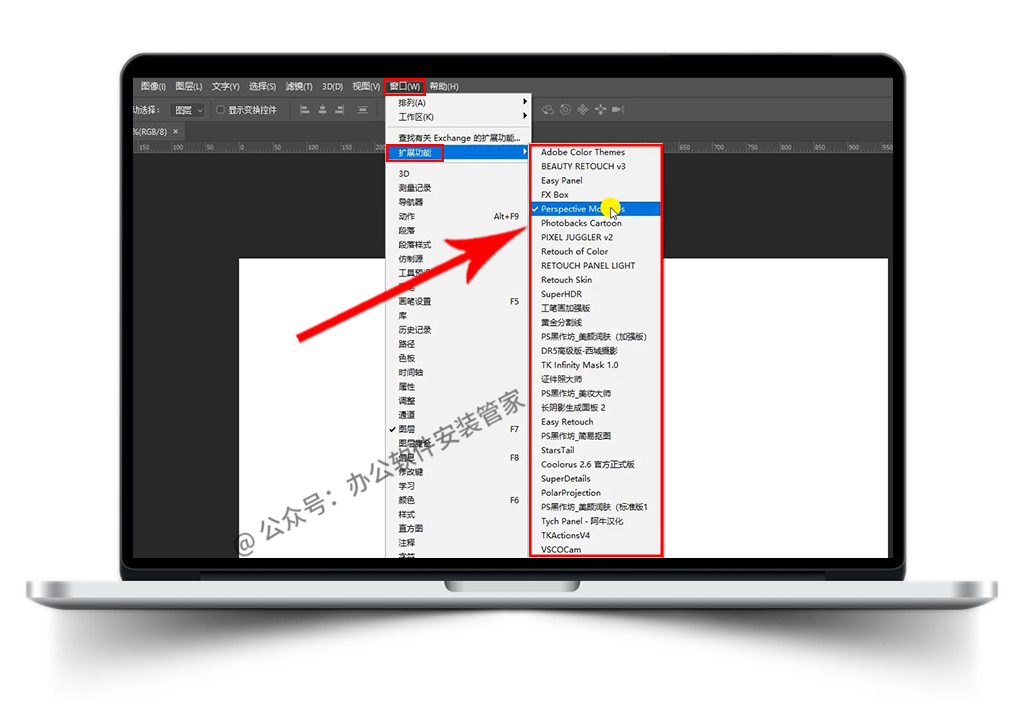Uncheck Perspective extension in the submenu
This screenshot has width=1024, height=701.
click(x=582, y=209)
